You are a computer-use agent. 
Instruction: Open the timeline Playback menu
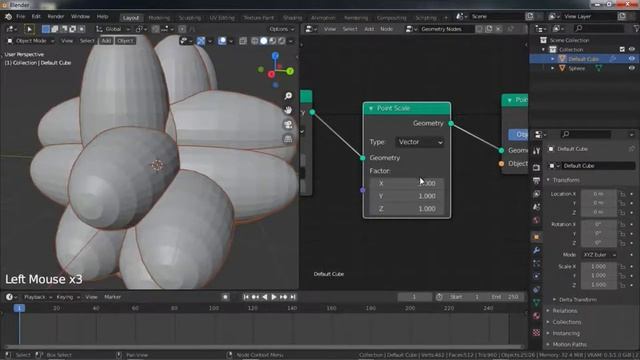coord(37,297)
